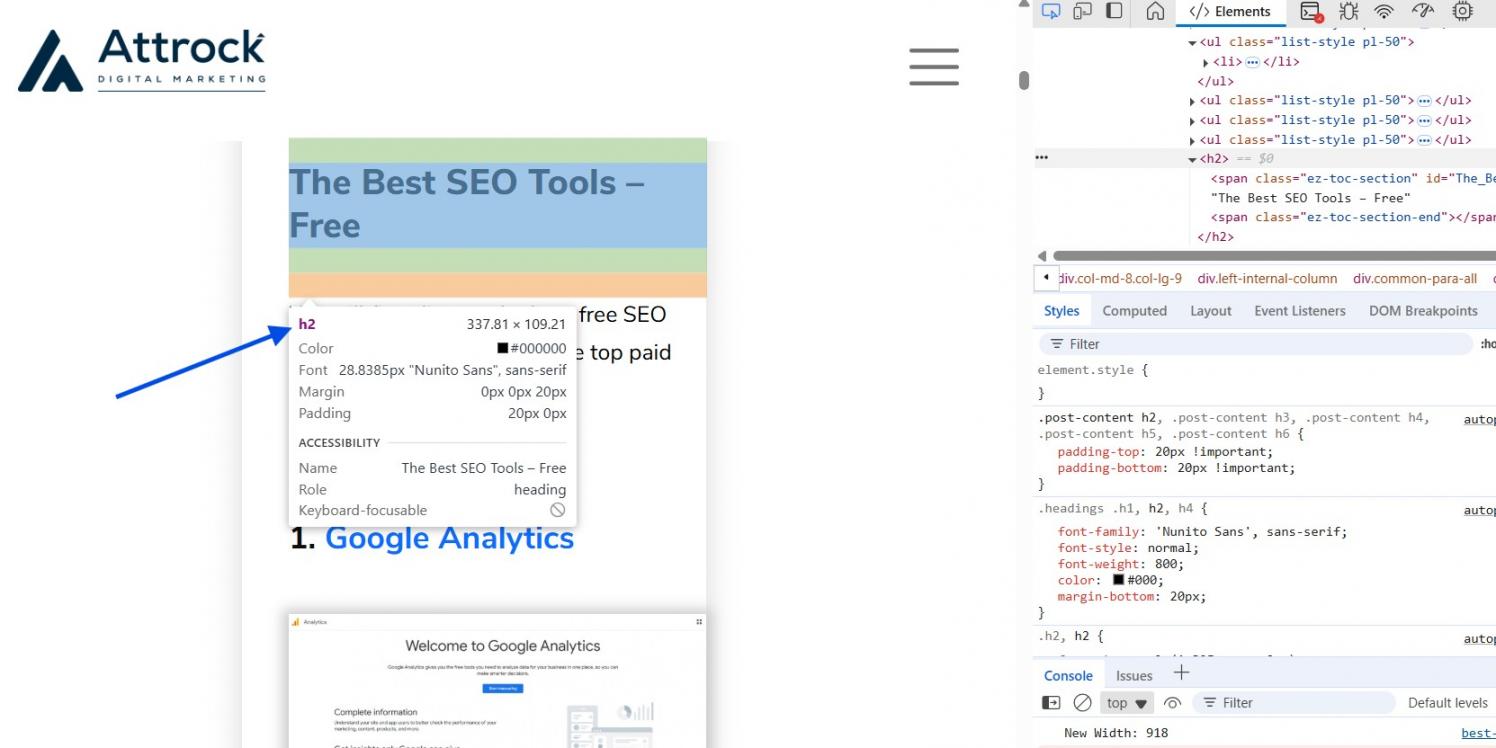Collapse the selected h2 node
Screen dimensions: 1496x748
[1192, 159]
